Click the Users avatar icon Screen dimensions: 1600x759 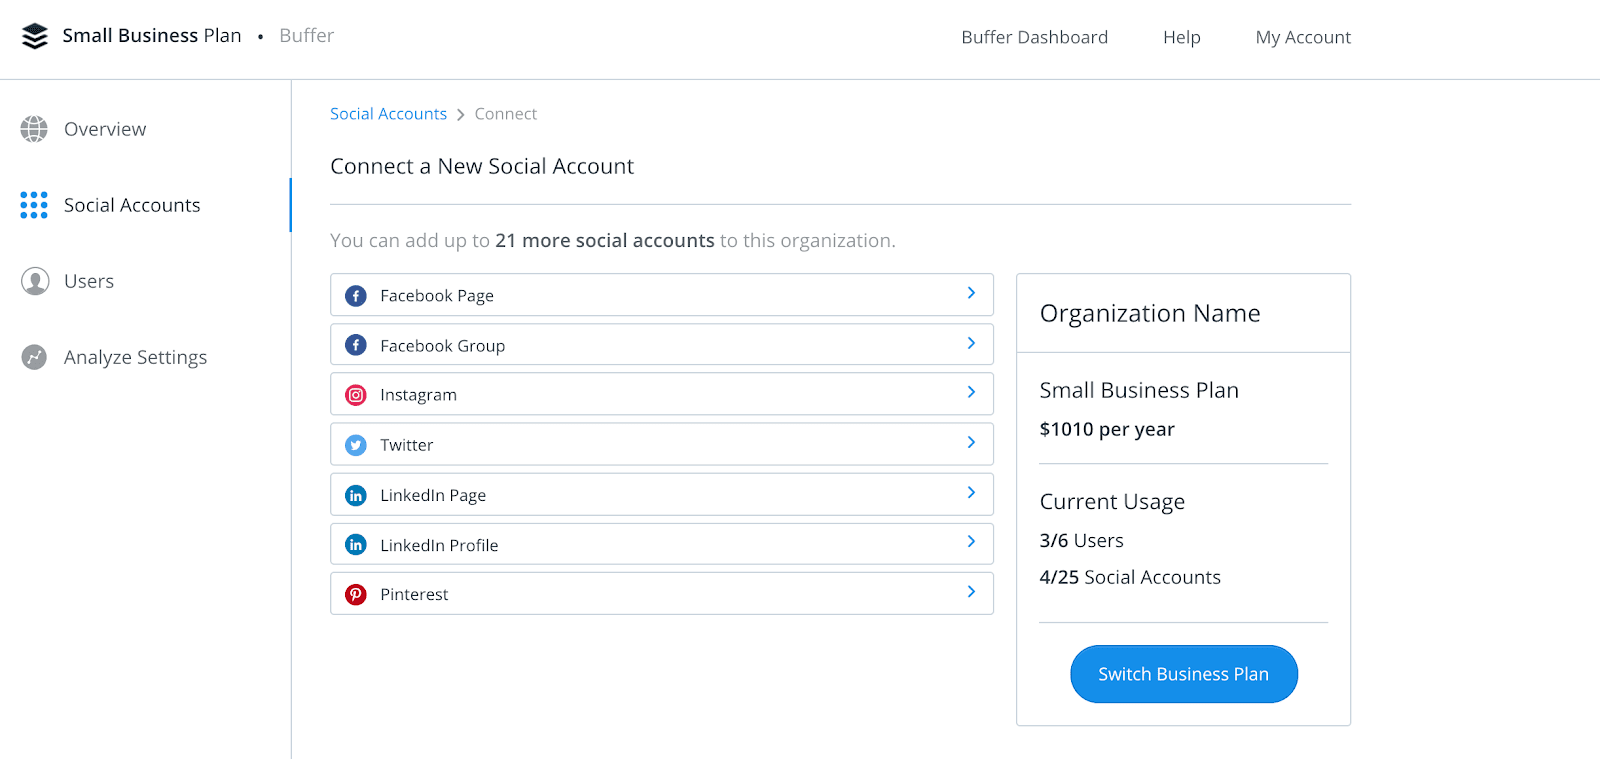pyautogui.click(x=35, y=281)
